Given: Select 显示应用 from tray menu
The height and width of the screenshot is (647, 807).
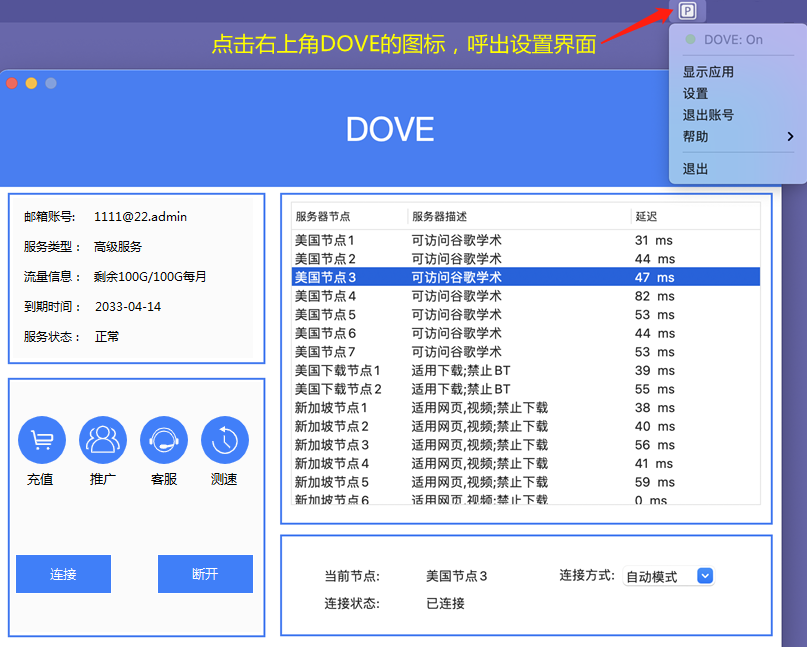Looking at the screenshot, I should [708, 72].
